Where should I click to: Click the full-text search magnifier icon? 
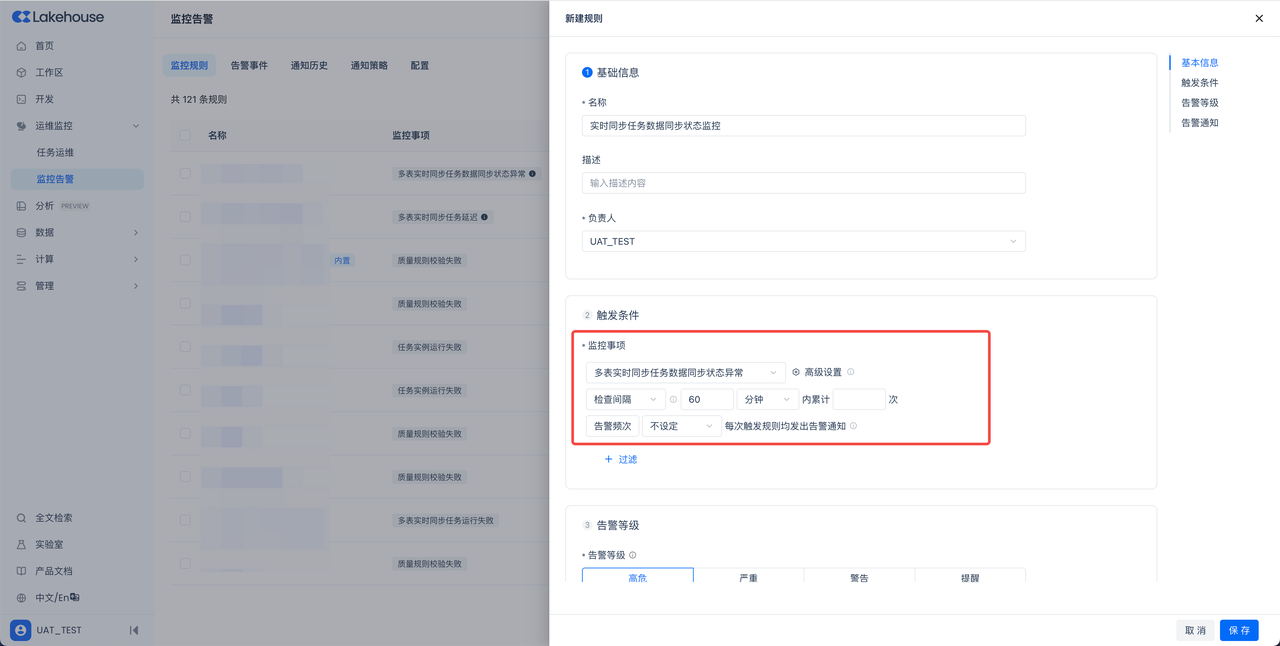pos(21,518)
